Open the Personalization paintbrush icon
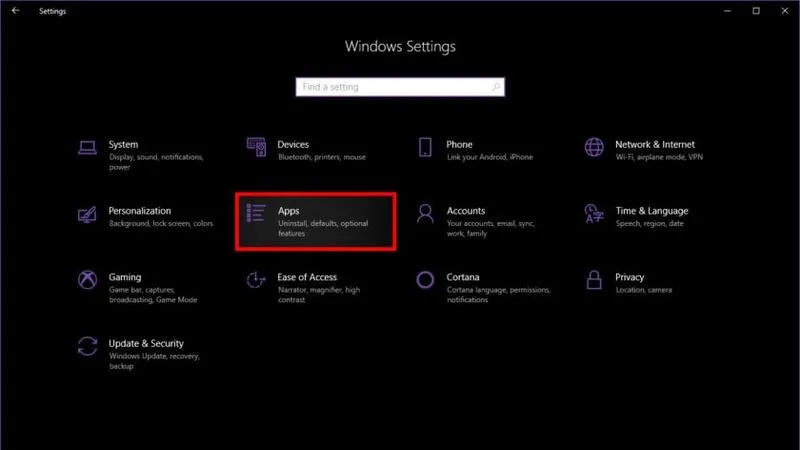Image resolution: width=800 pixels, height=450 pixels. pyautogui.click(x=87, y=214)
